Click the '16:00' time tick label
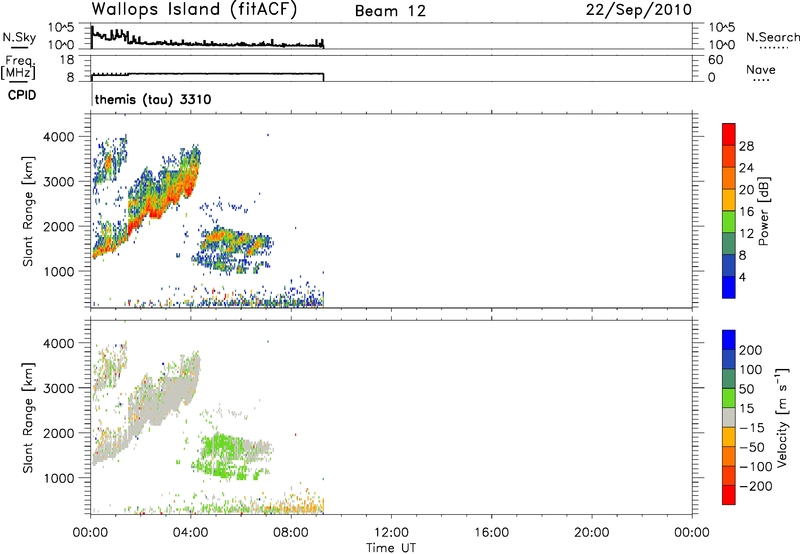Screen dimensions: 800x554 [x=491, y=533]
